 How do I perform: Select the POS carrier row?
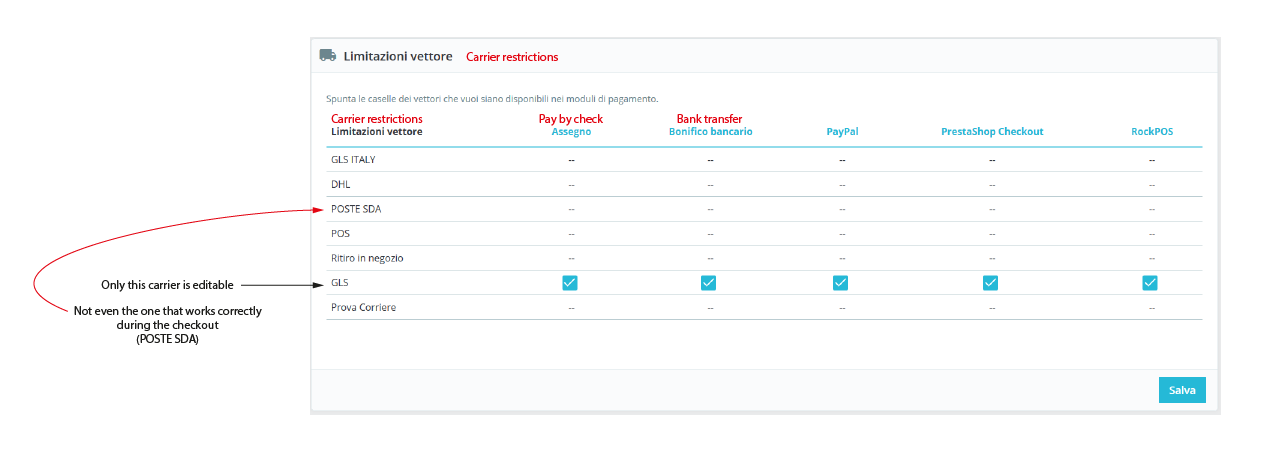pyautogui.click(x=340, y=234)
